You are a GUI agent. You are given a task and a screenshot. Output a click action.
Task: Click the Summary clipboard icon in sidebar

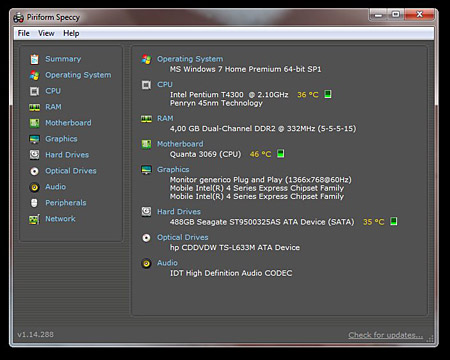tap(34, 59)
